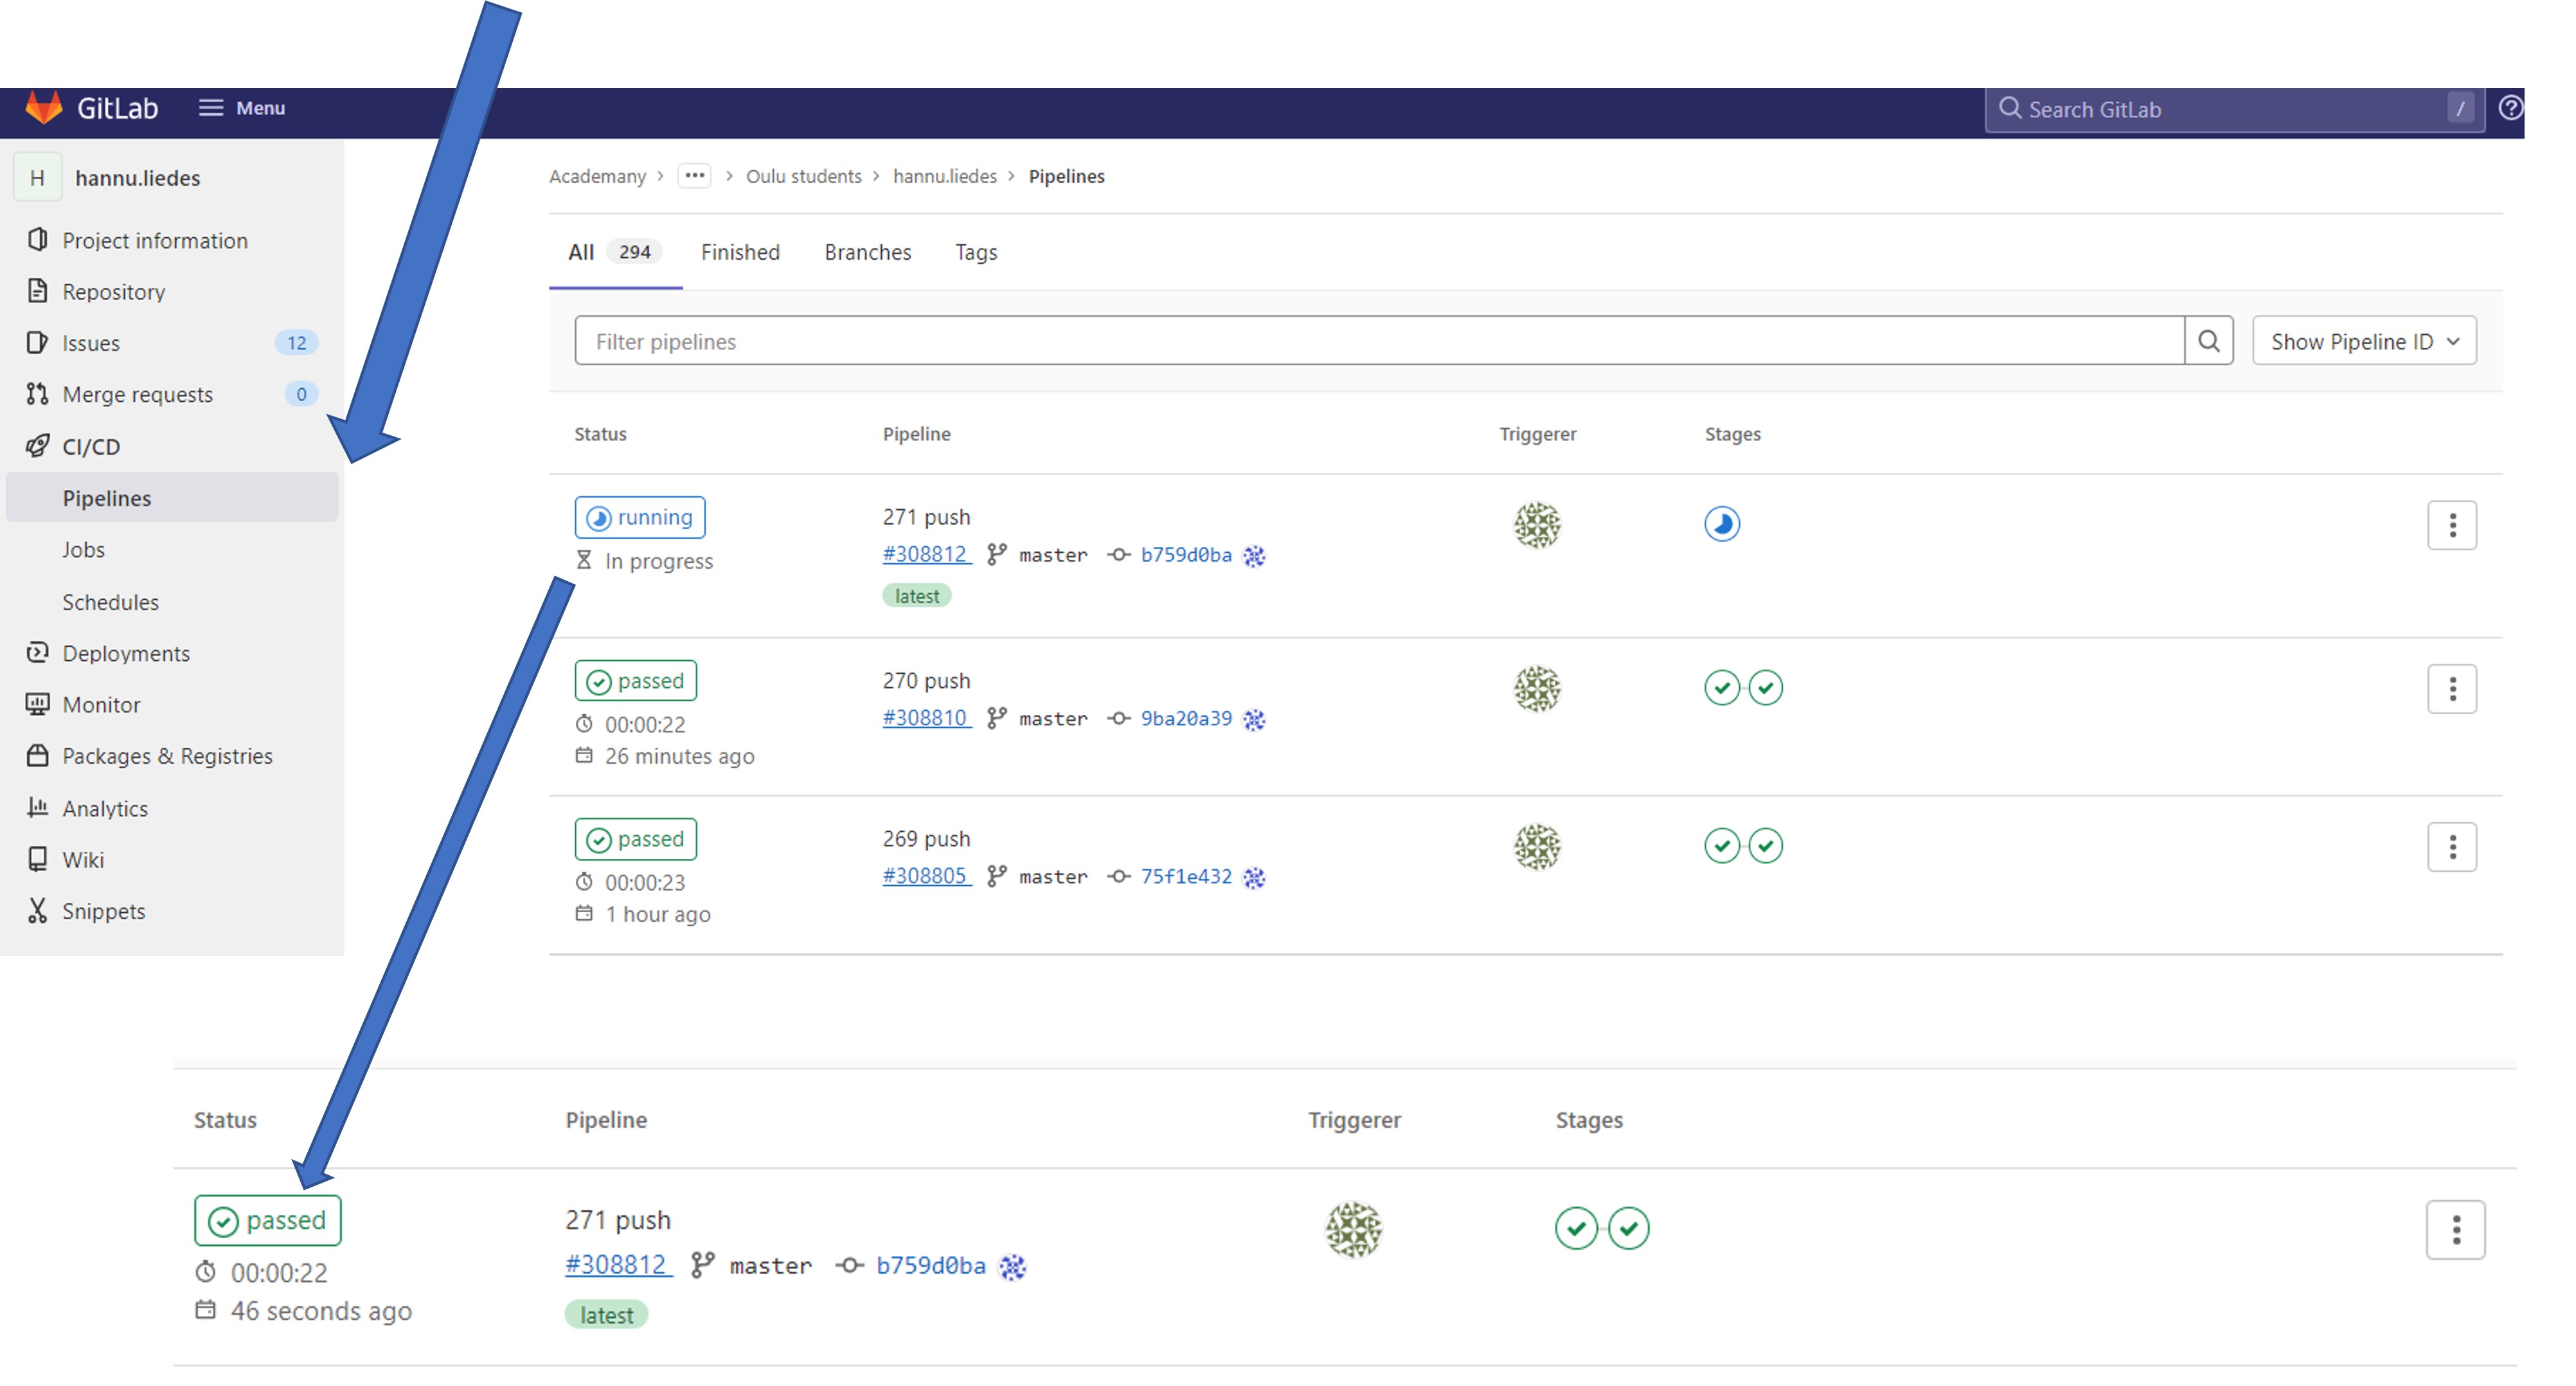The image size is (2576, 1386).
Task: Open pipeline #308805
Action: (926, 876)
